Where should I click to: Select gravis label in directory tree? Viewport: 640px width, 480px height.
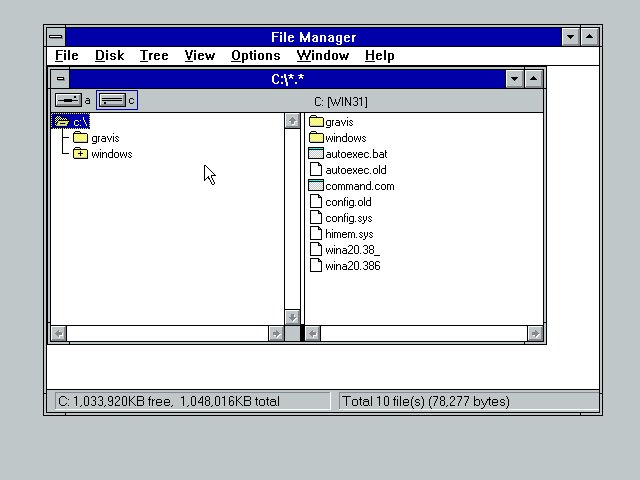105,138
